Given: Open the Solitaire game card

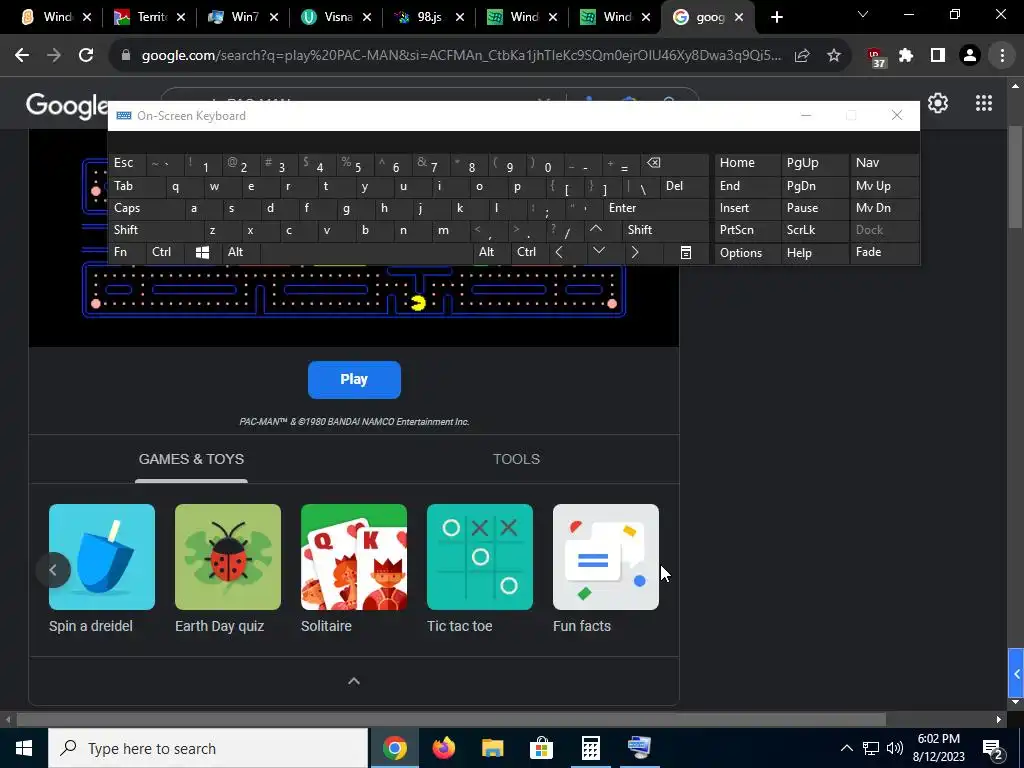Looking at the screenshot, I should [353, 569].
